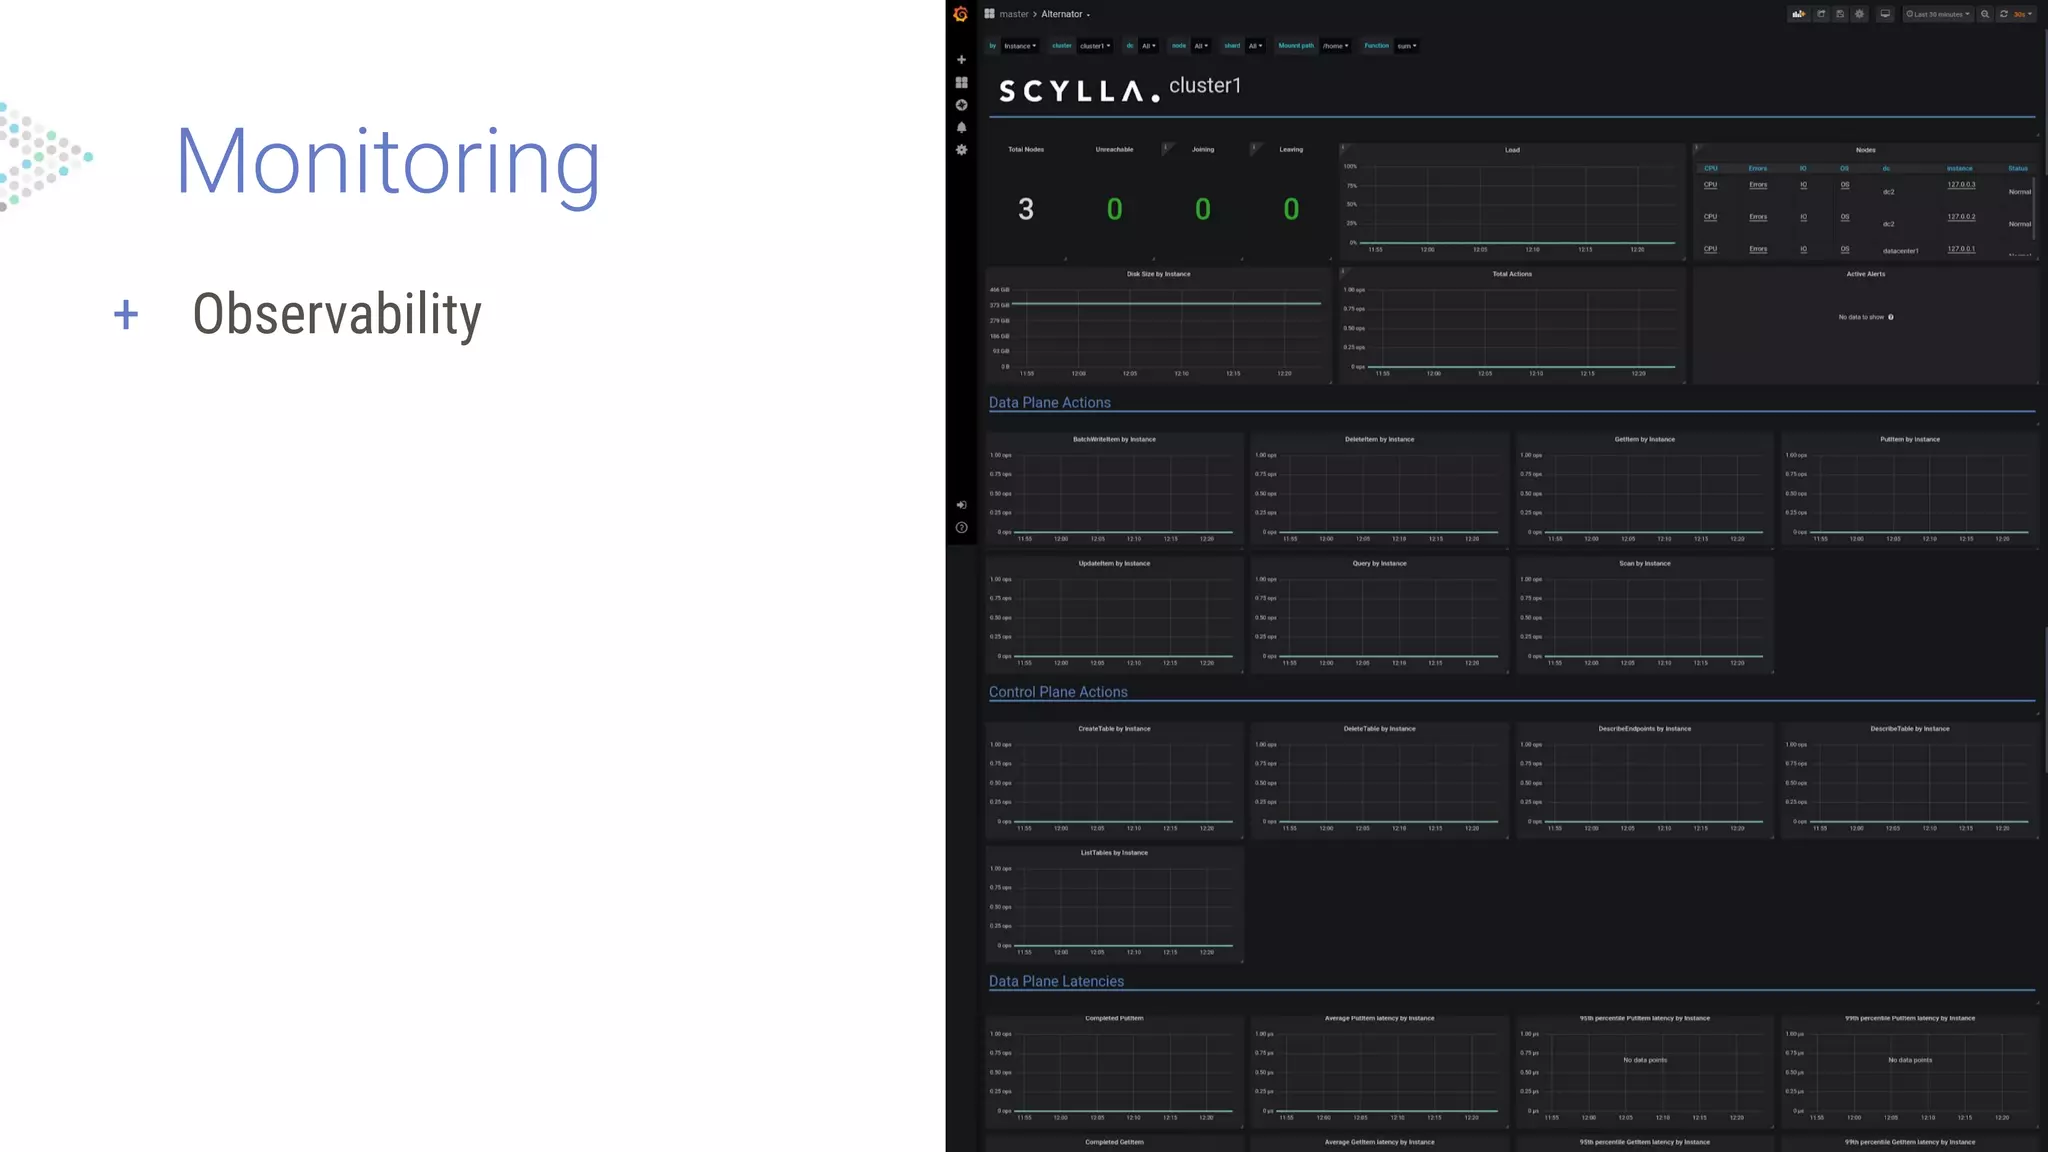Image resolution: width=2048 pixels, height=1152 pixels.
Task: Collapse the Data Plane Latencies row
Action: [1056, 982]
